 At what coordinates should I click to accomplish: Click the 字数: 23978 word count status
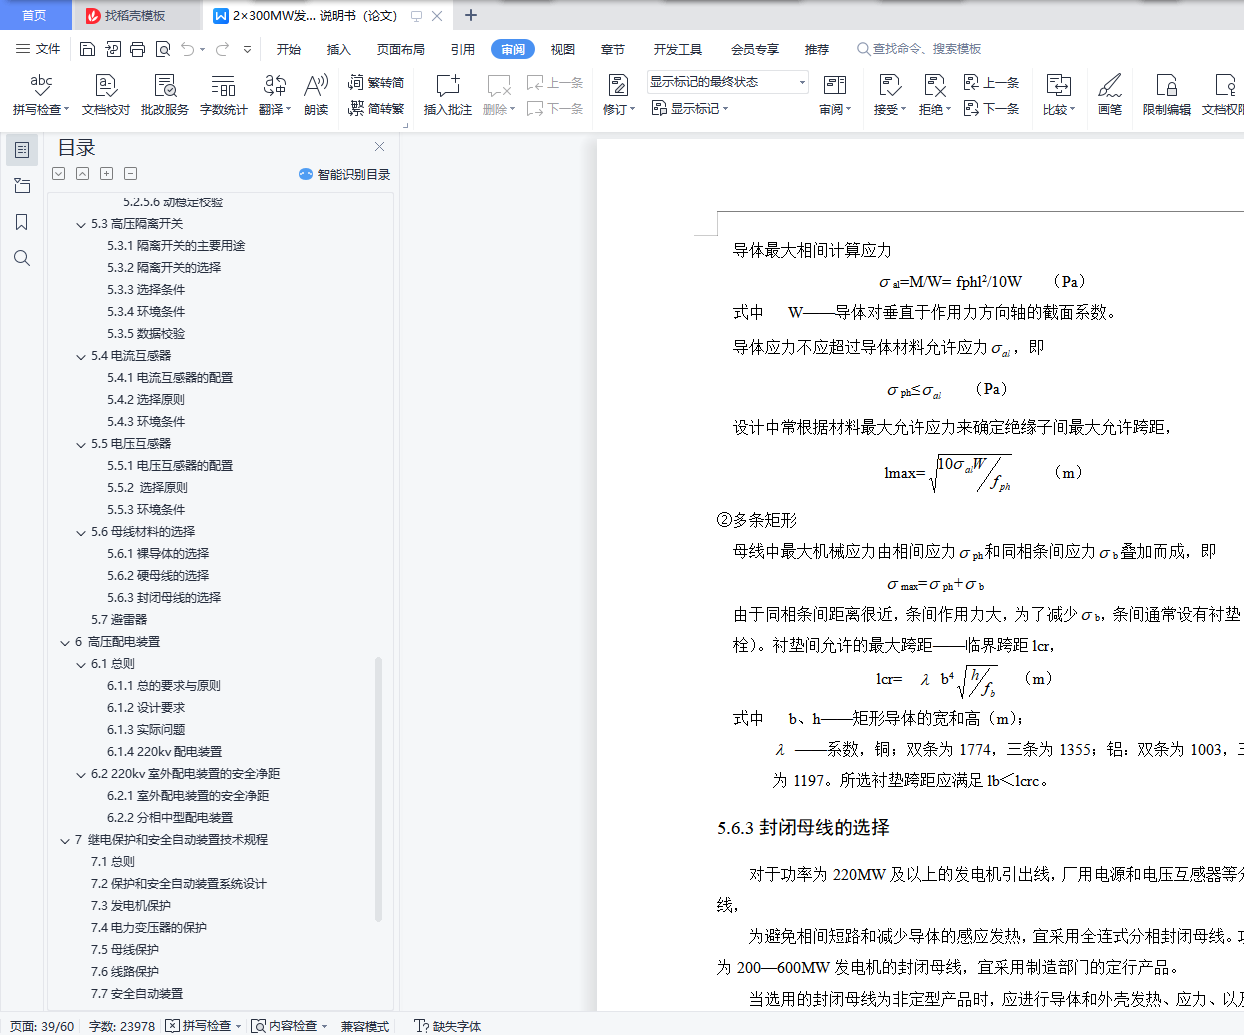tap(122, 1026)
